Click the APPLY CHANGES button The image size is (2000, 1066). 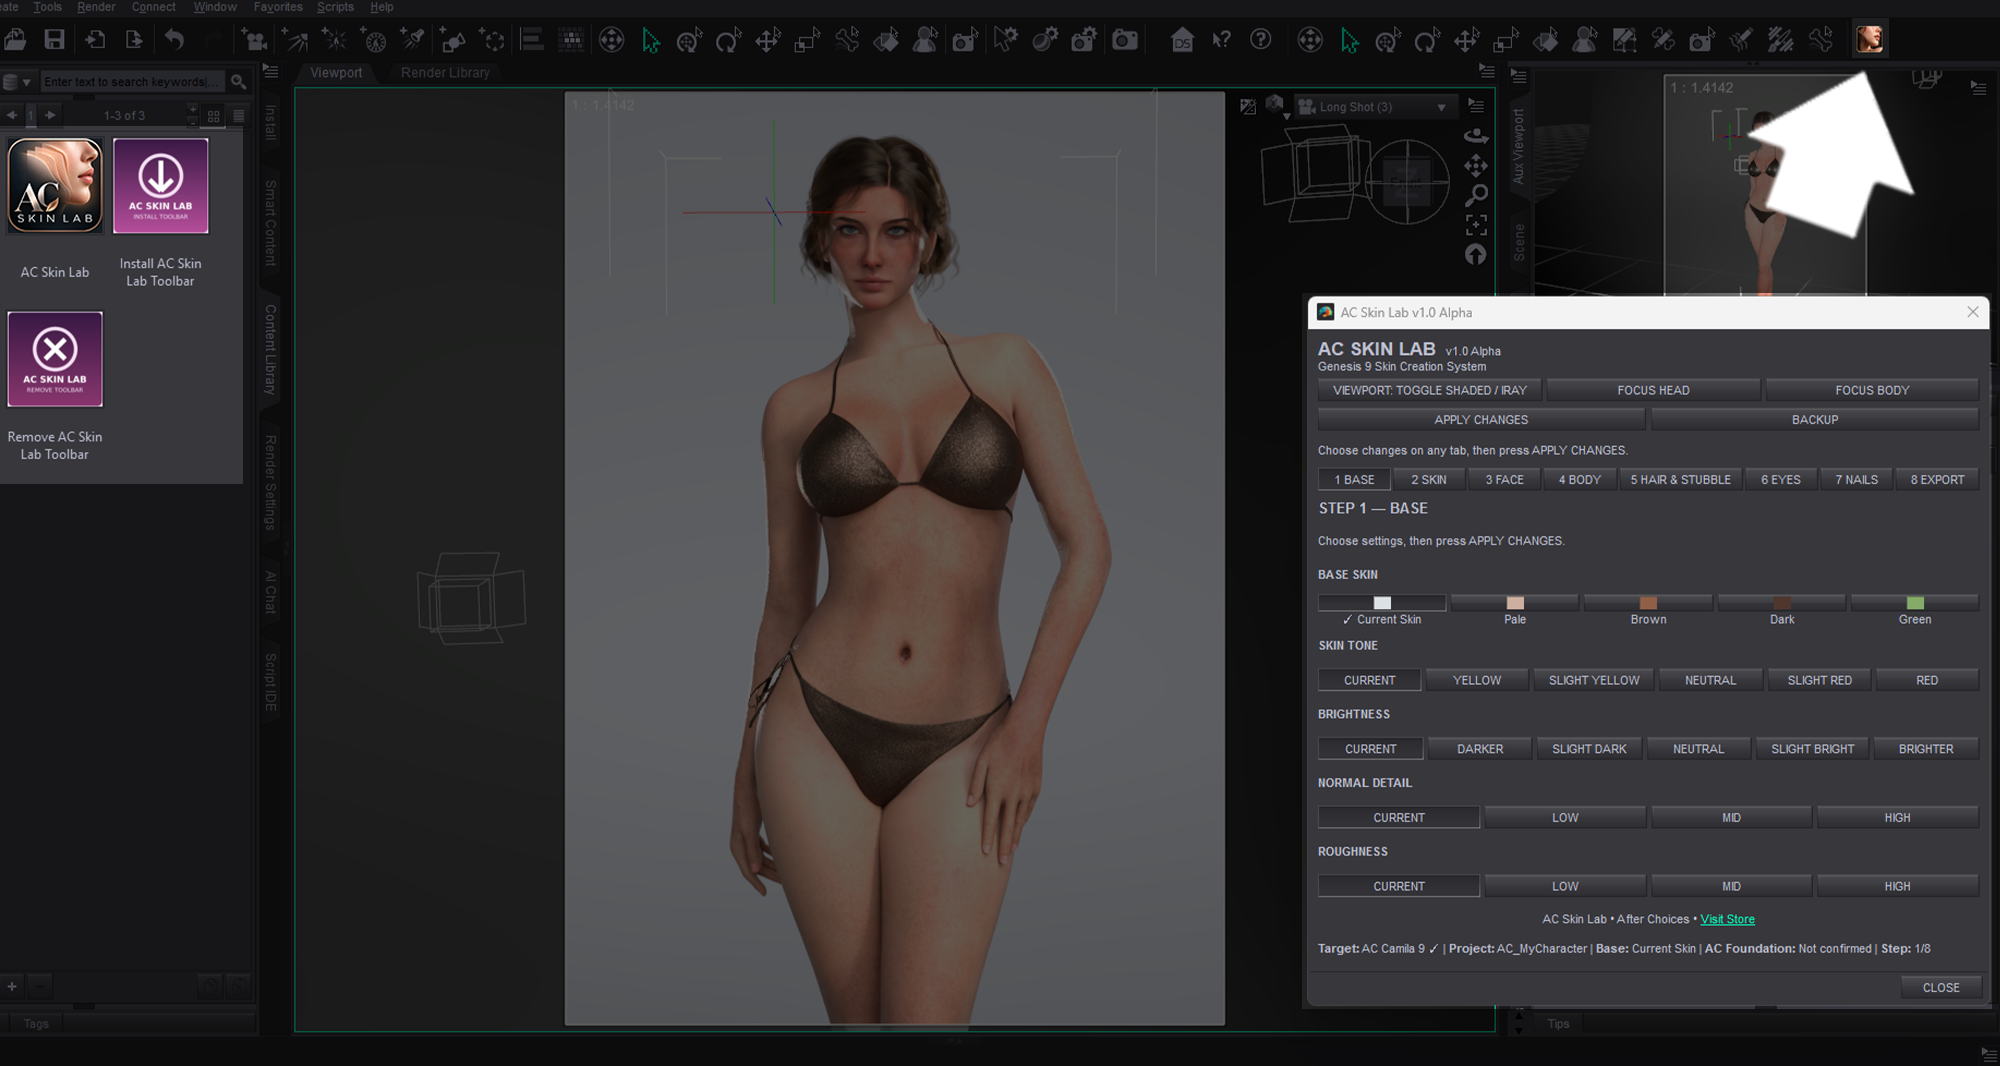click(1481, 420)
